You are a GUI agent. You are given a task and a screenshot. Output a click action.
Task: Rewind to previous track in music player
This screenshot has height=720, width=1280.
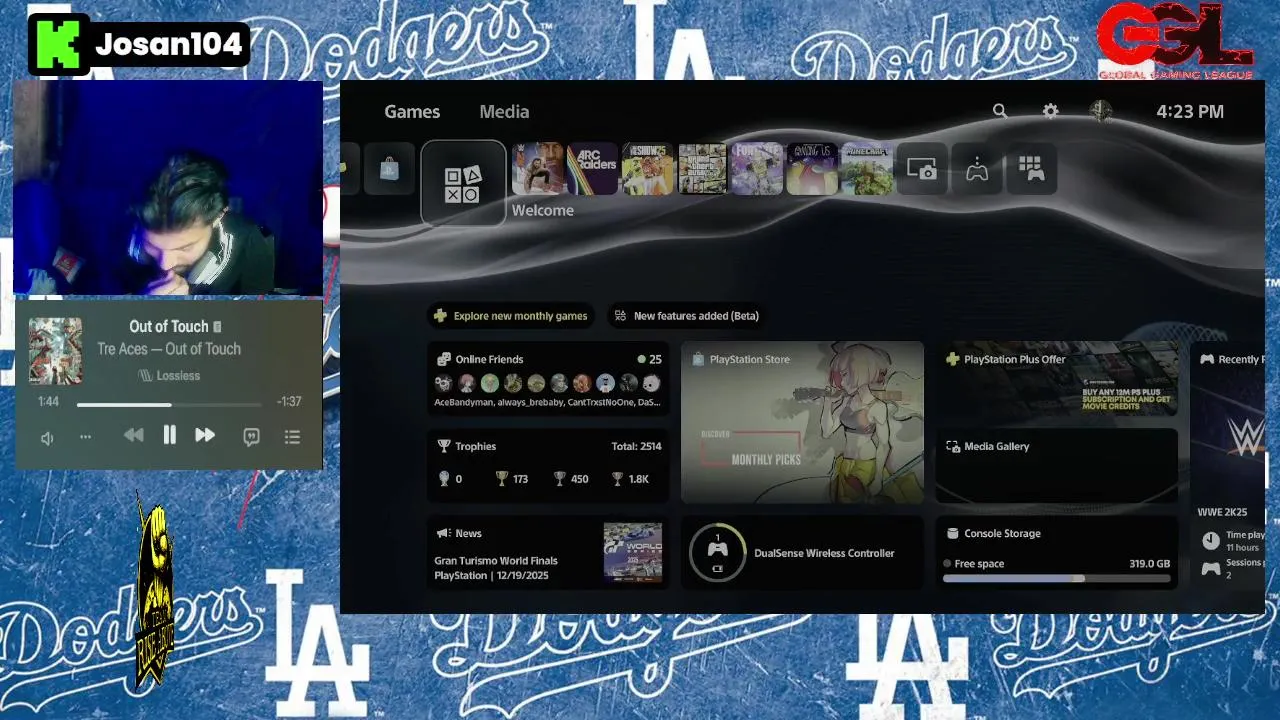133,435
